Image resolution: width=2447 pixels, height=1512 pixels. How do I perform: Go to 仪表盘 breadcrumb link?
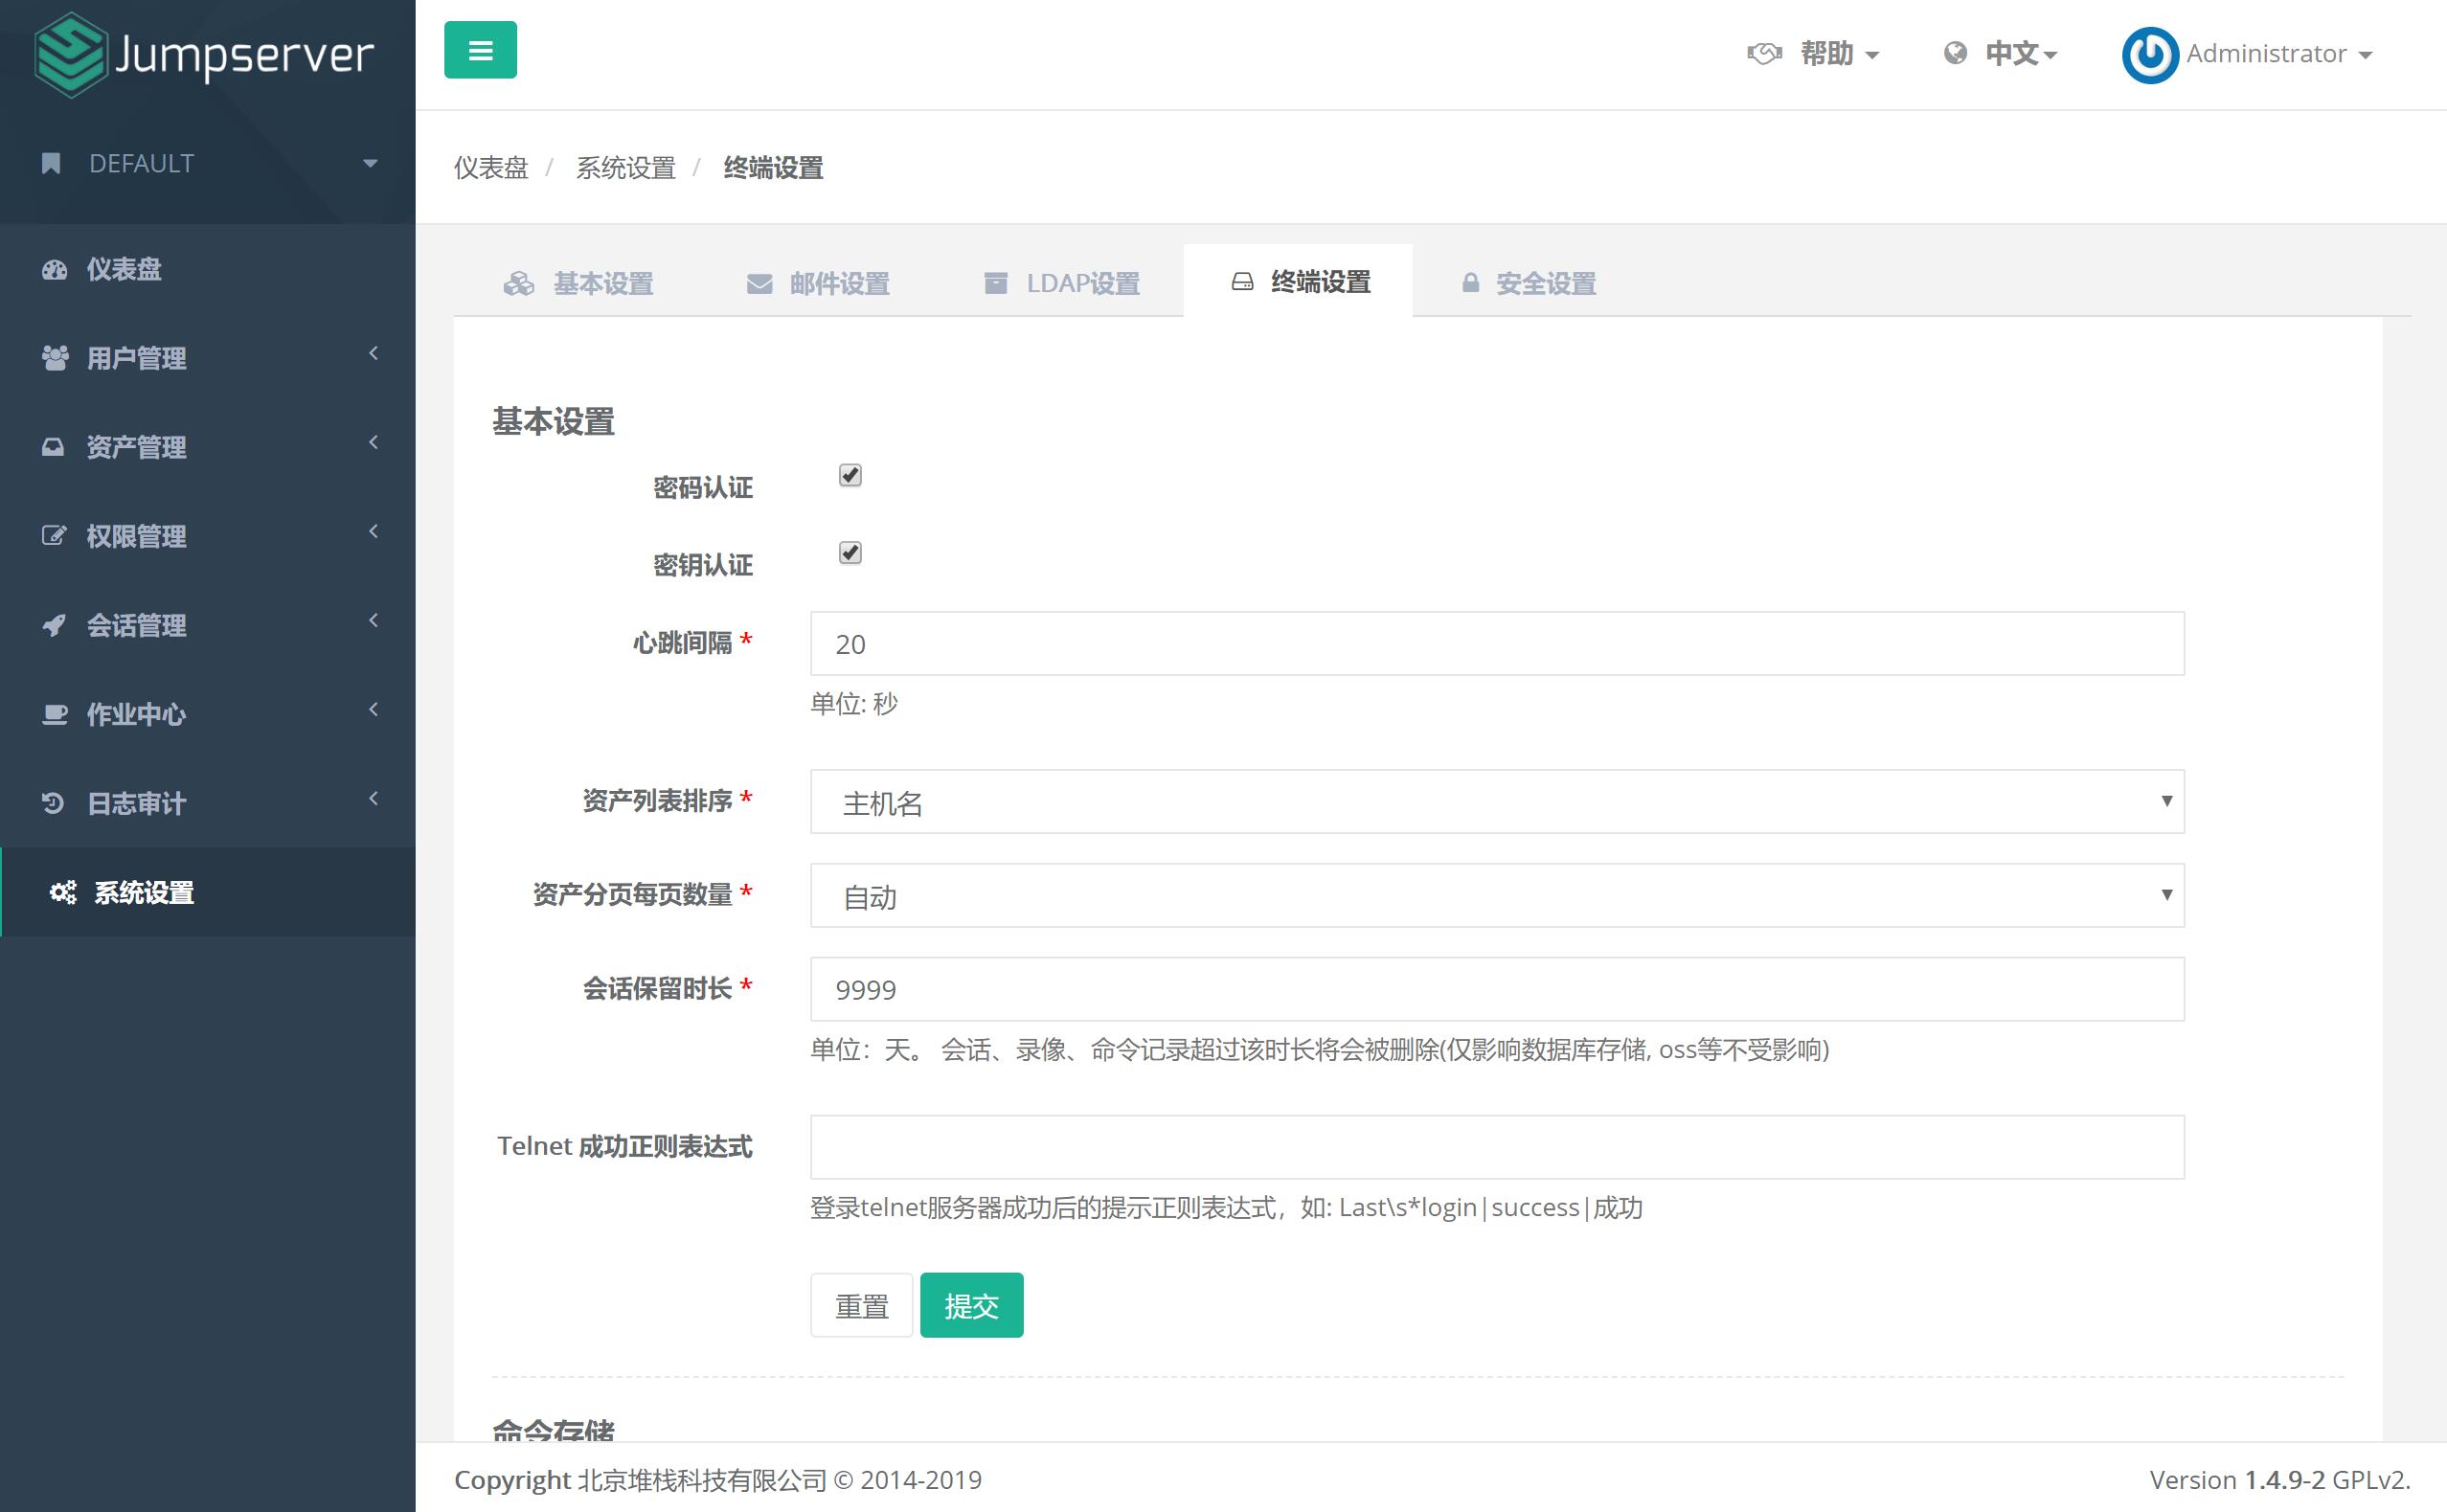tap(491, 168)
